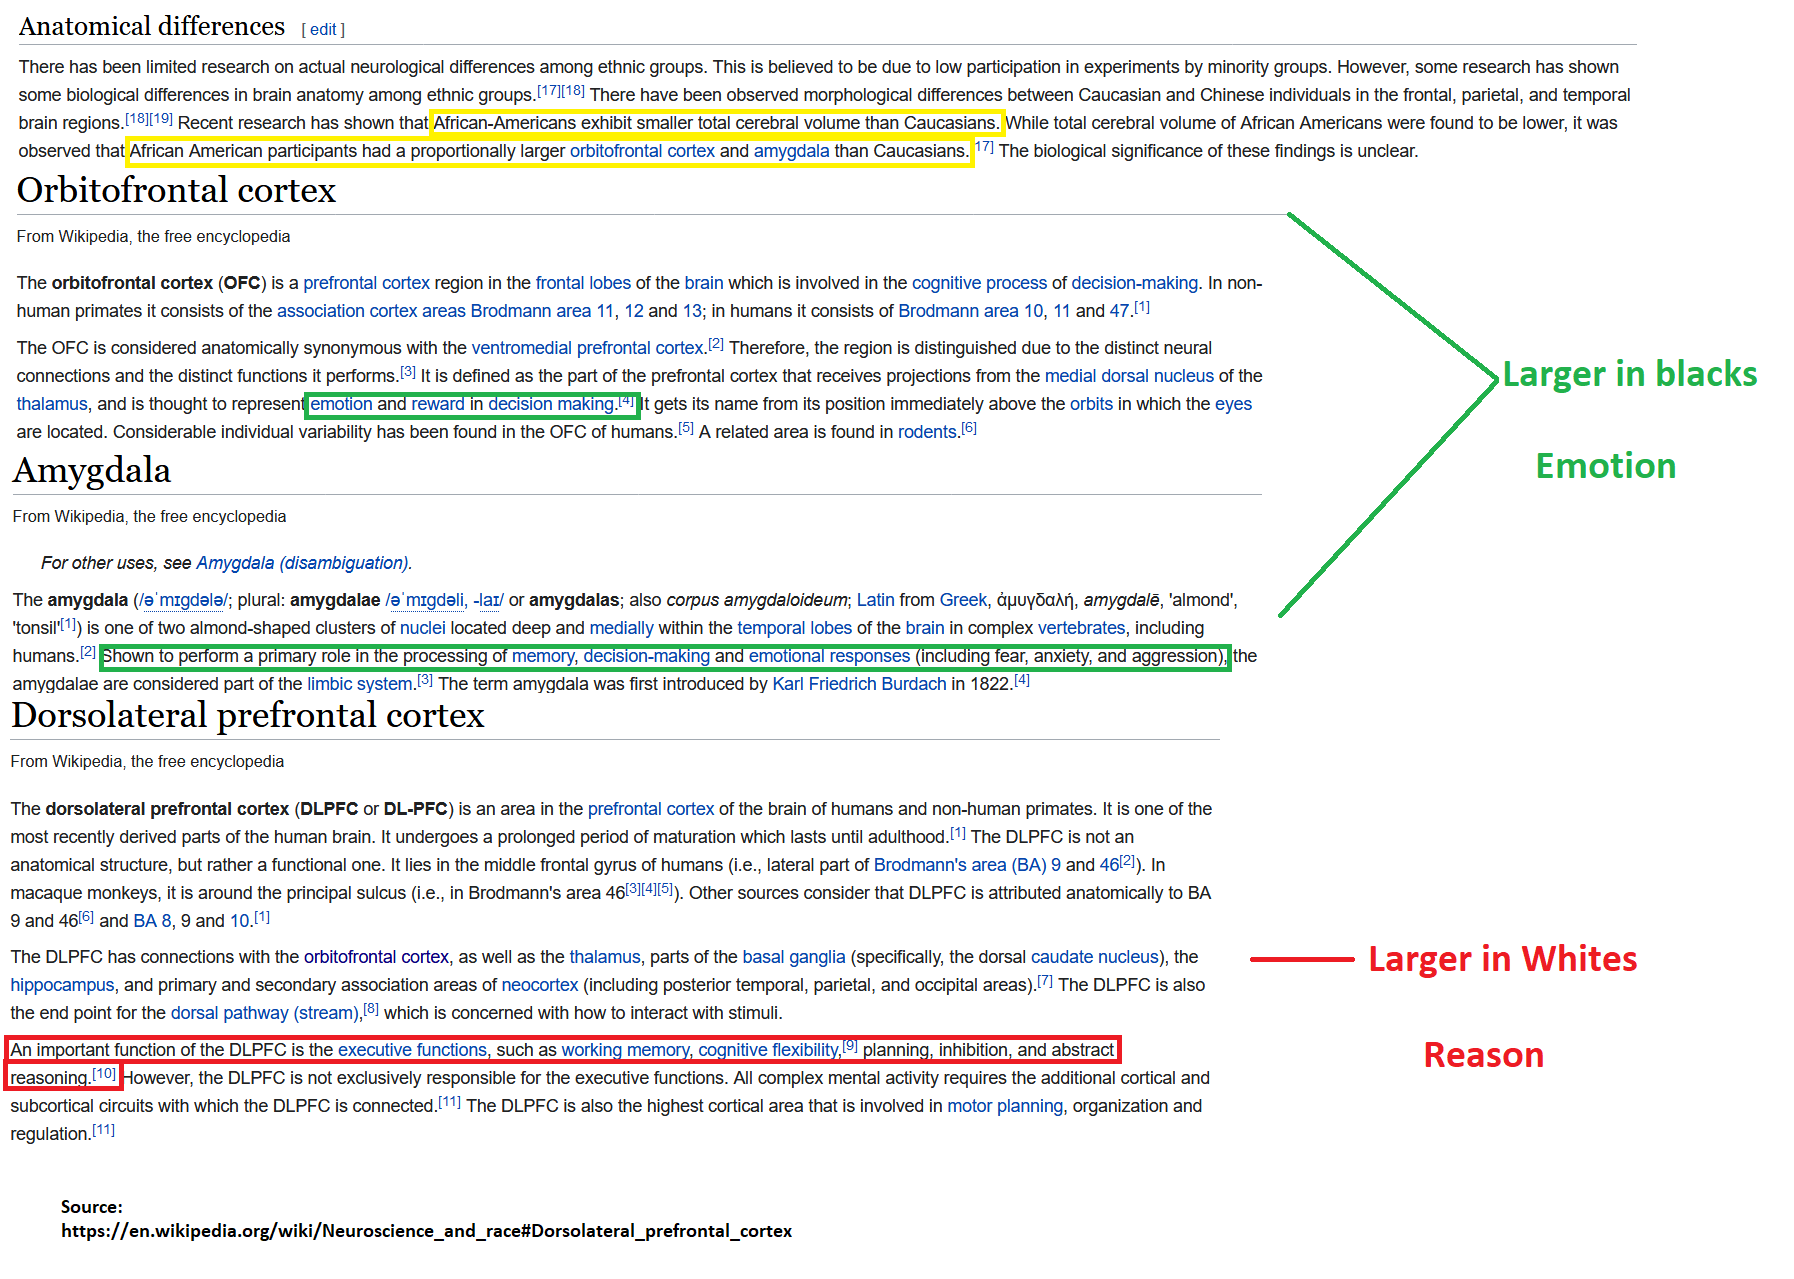This screenshot has height=1279, width=1794.
Task: Click the Orbitofrontal cortex heading
Action: 176,190
